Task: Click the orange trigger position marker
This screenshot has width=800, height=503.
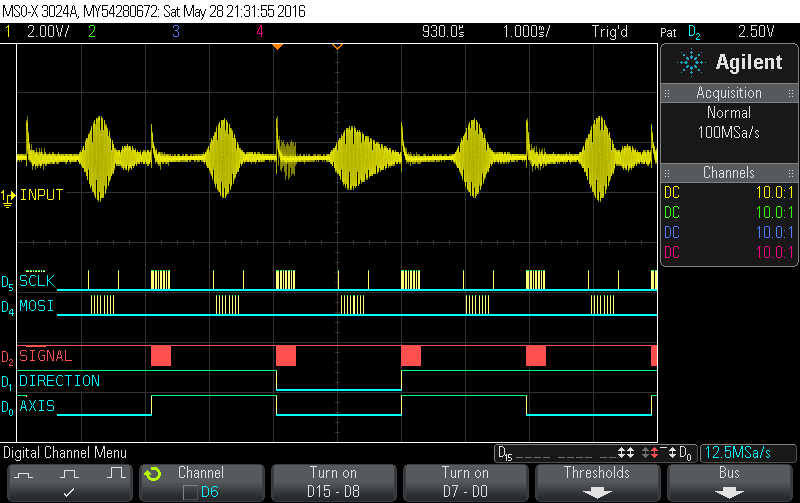Action: (x=277, y=47)
